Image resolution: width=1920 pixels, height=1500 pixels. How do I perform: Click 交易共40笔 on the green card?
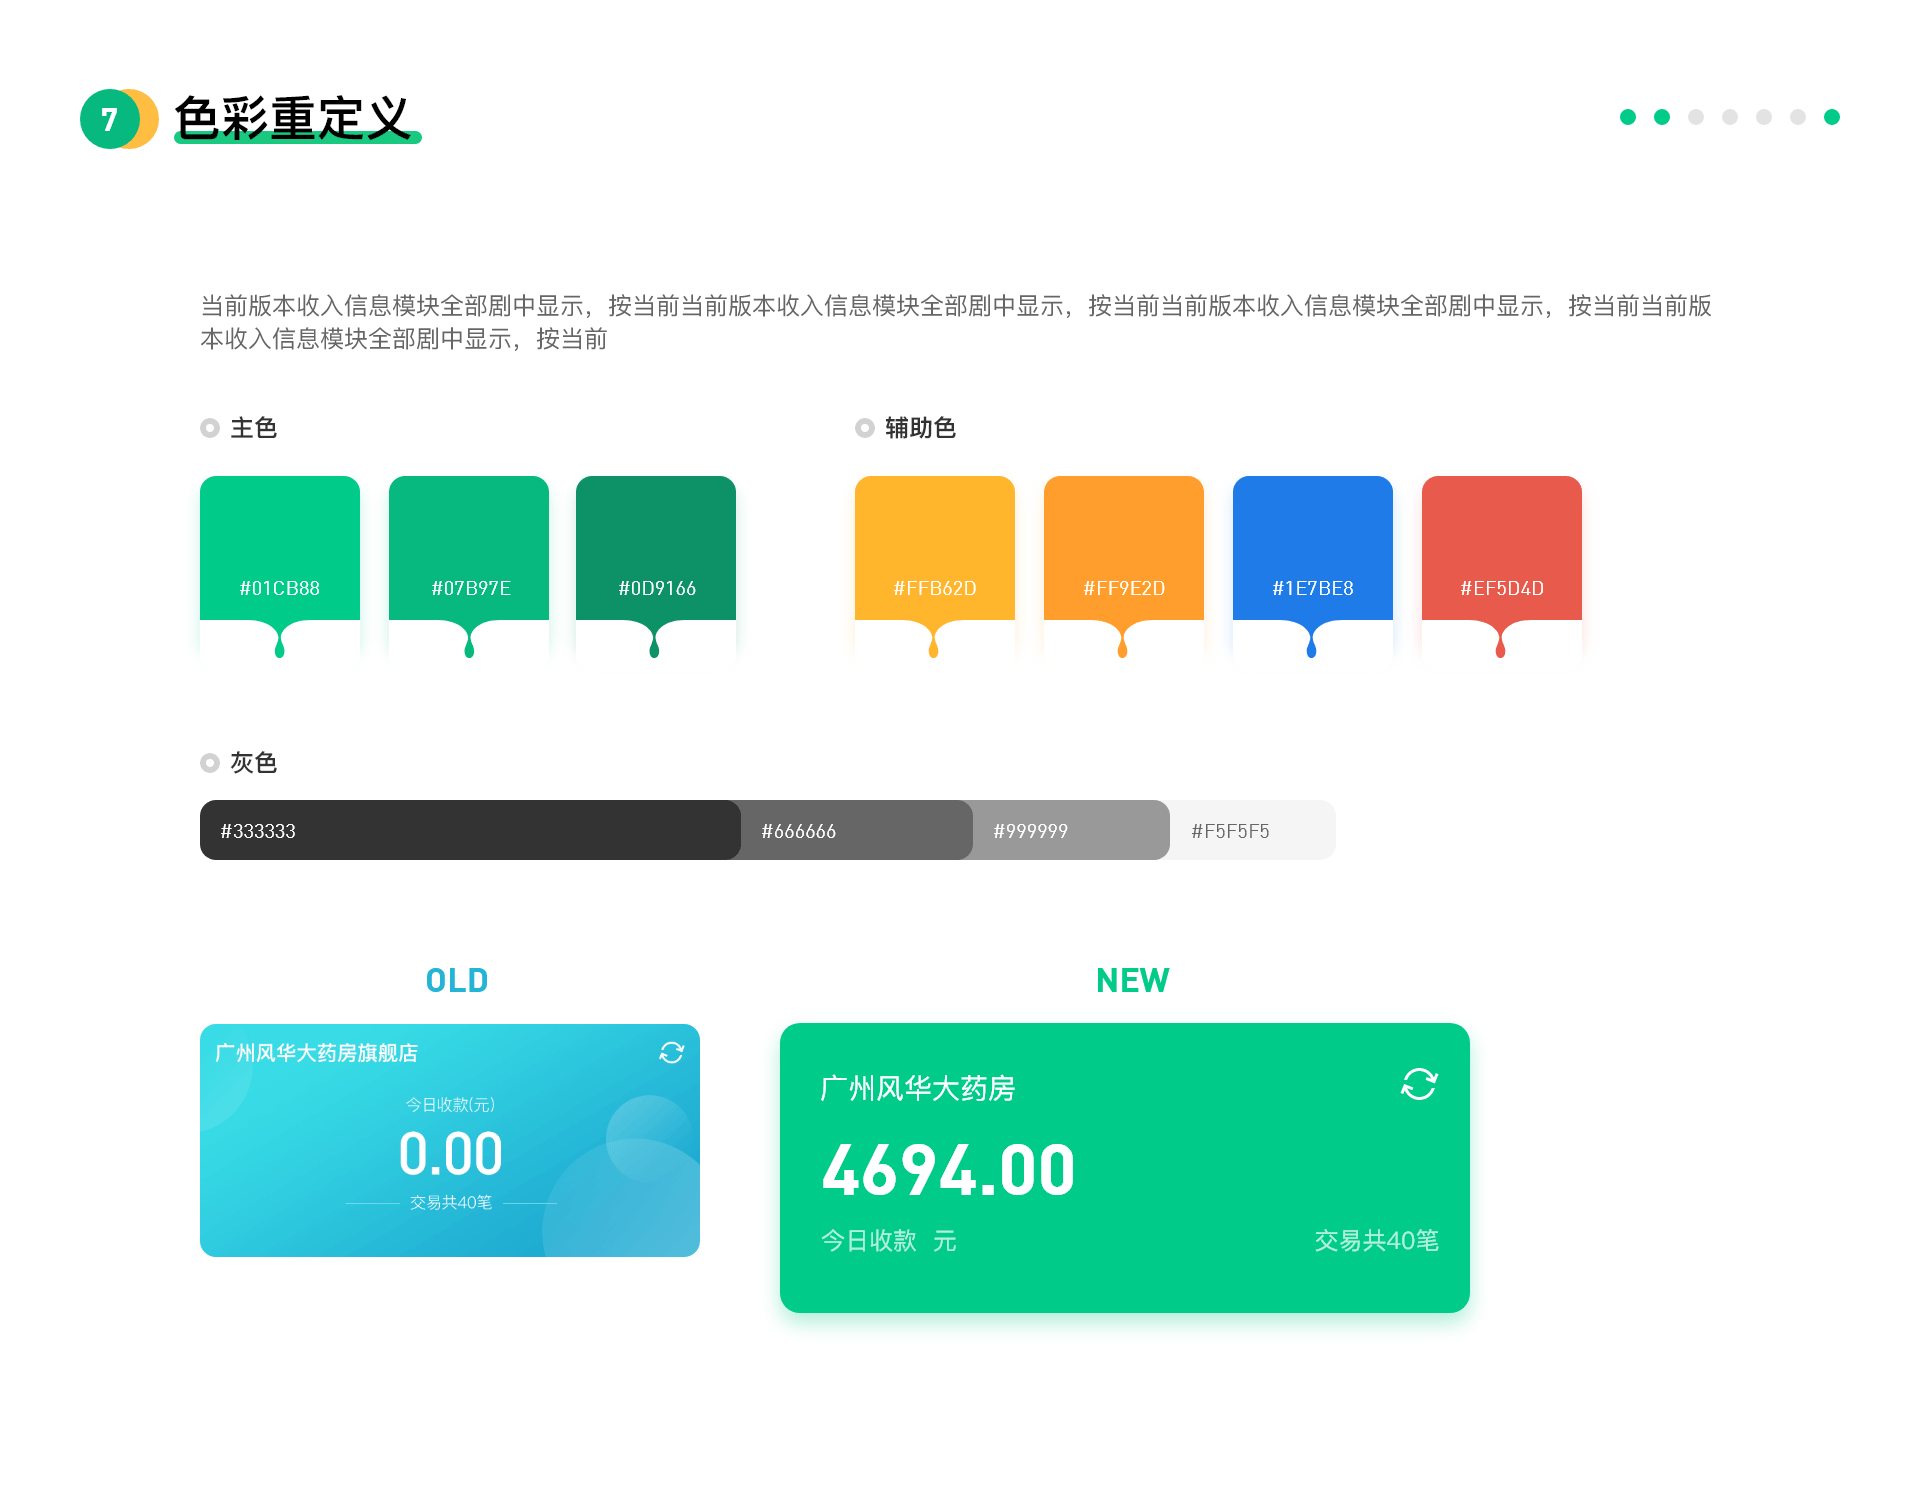1376,1241
